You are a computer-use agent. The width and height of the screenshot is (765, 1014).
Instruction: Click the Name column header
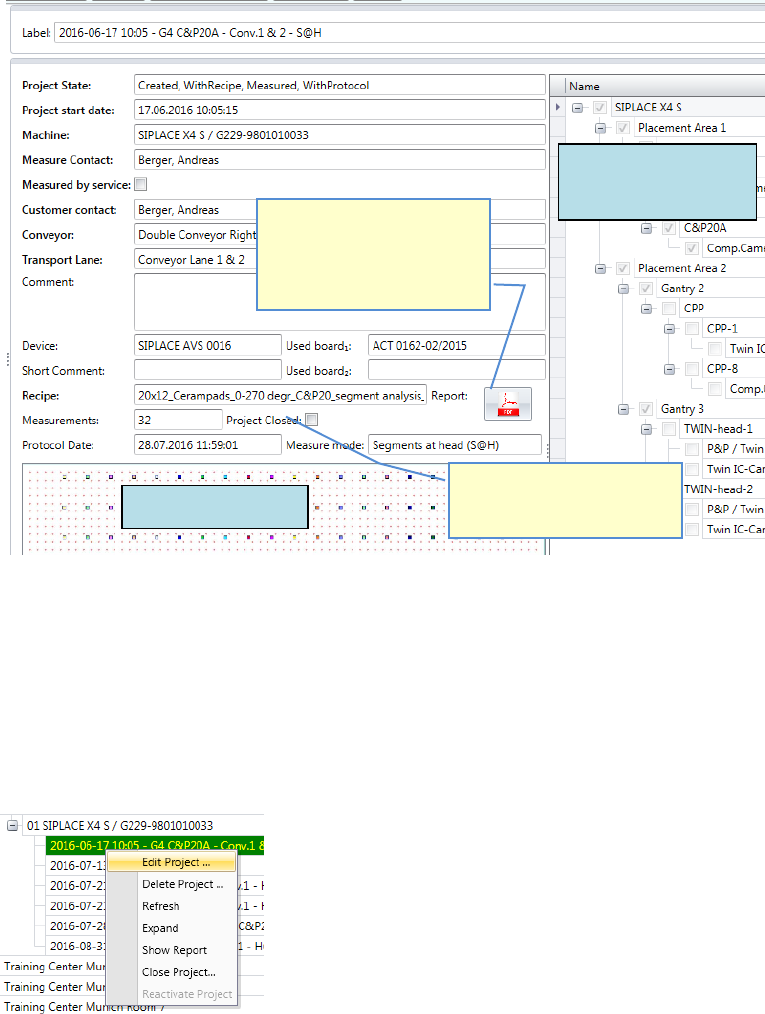coord(664,86)
